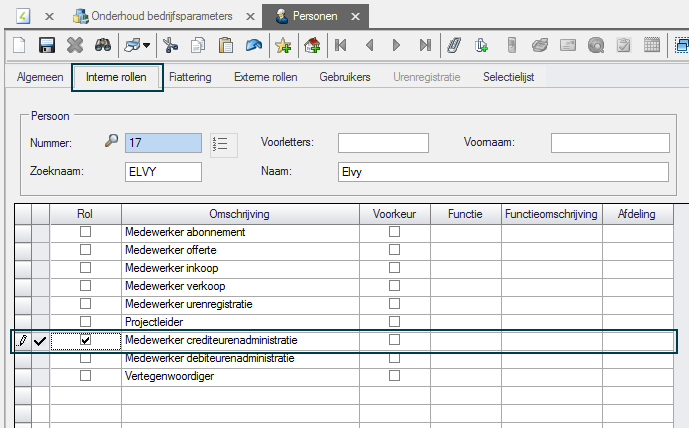This screenshot has width=689, height=428.
Task: Switch to the Fiattering tab
Action: tap(189, 77)
